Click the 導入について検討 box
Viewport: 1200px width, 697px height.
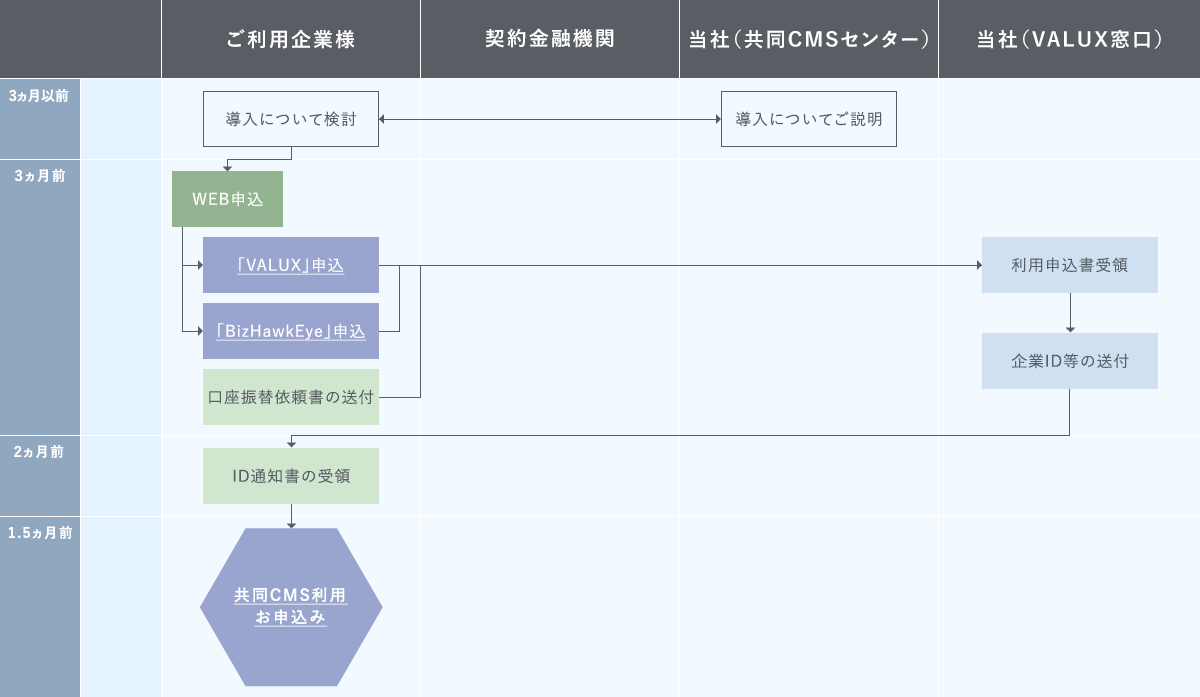coord(290,119)
